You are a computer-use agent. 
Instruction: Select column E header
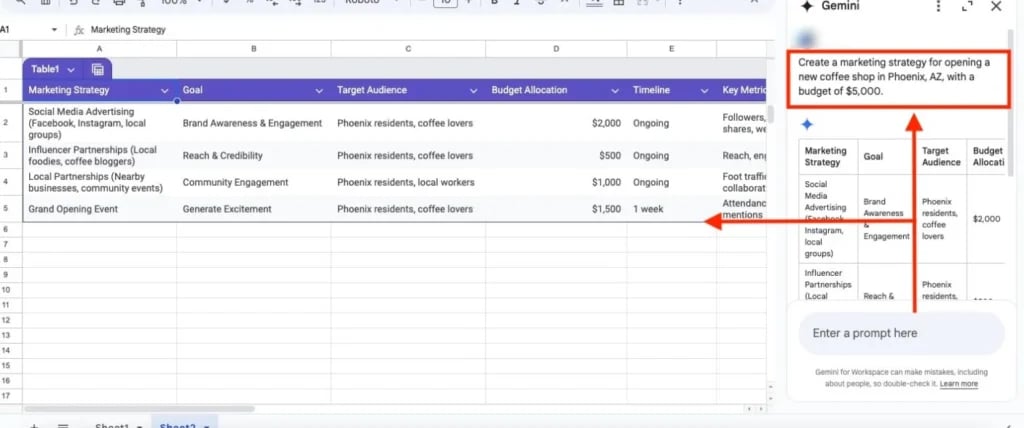point(671,49)
